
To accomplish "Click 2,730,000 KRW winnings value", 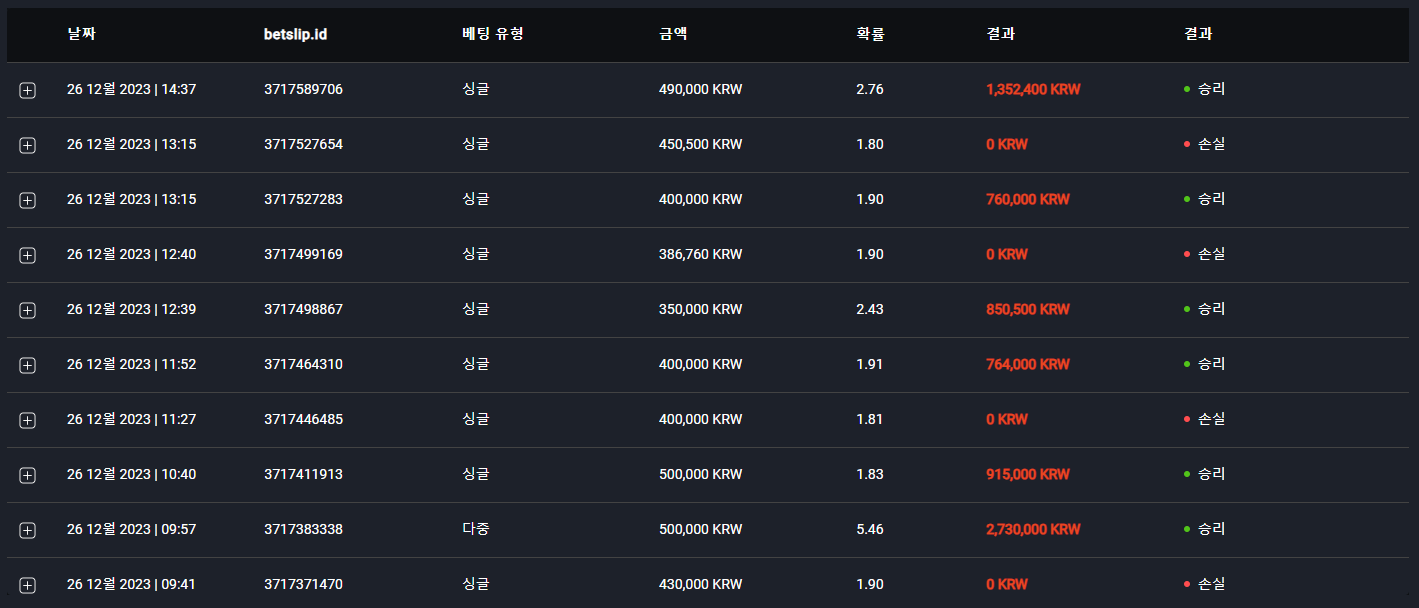I will click(1033, 529).
